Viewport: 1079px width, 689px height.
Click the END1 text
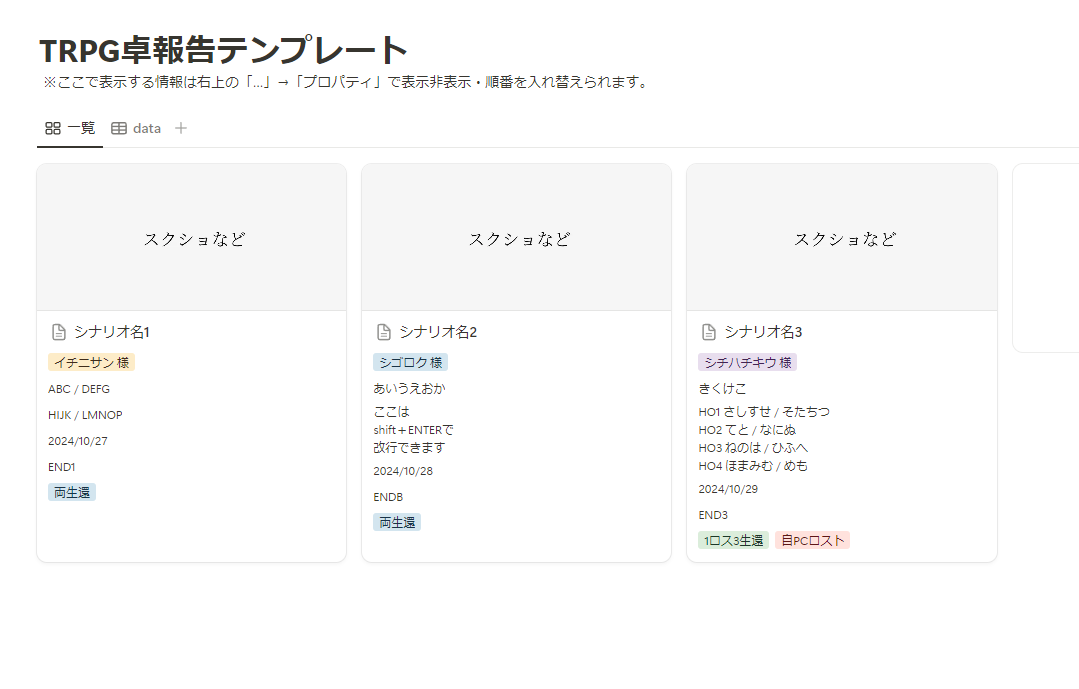[61, 467]
